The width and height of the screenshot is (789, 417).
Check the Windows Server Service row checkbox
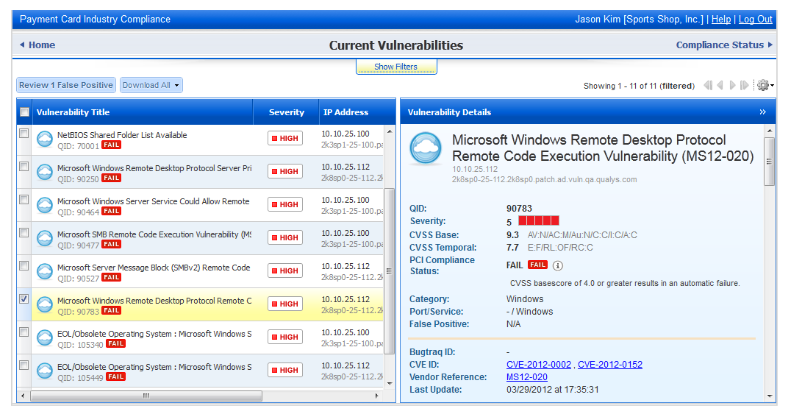[x=24, y=199]
